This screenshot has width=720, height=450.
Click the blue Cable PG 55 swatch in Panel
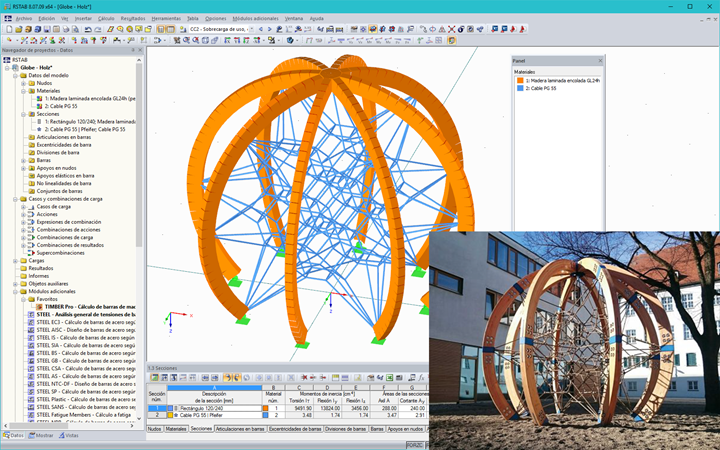(x=520, y=88)
